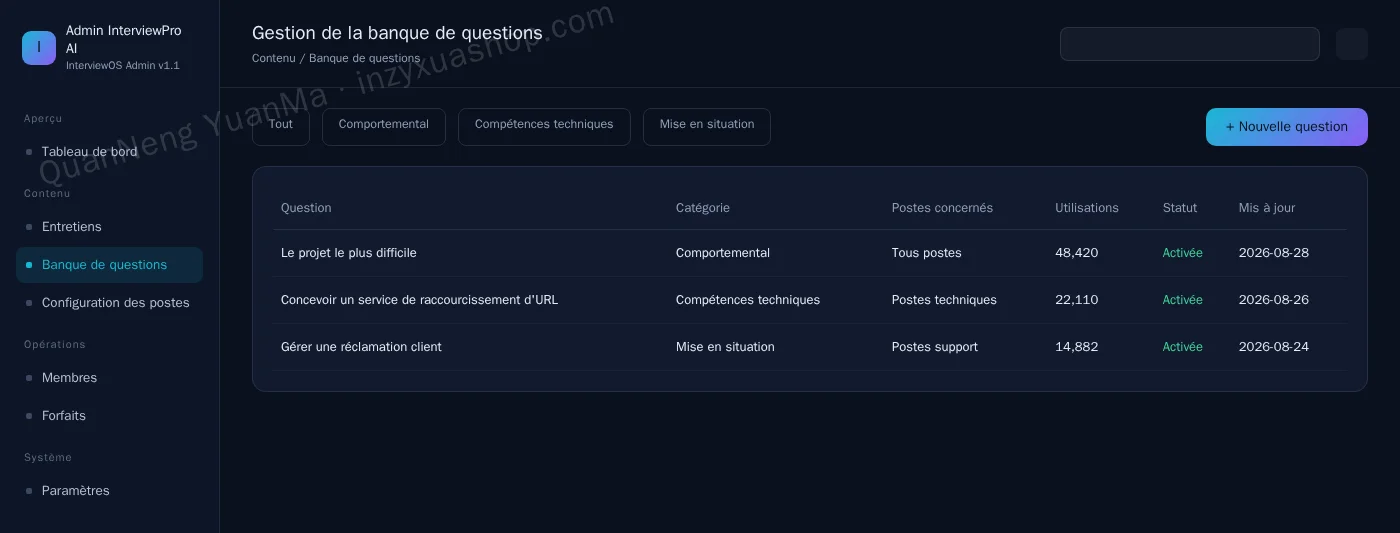Click the square button beside the search field
1400x533 pixels.
pos(1352,44)
